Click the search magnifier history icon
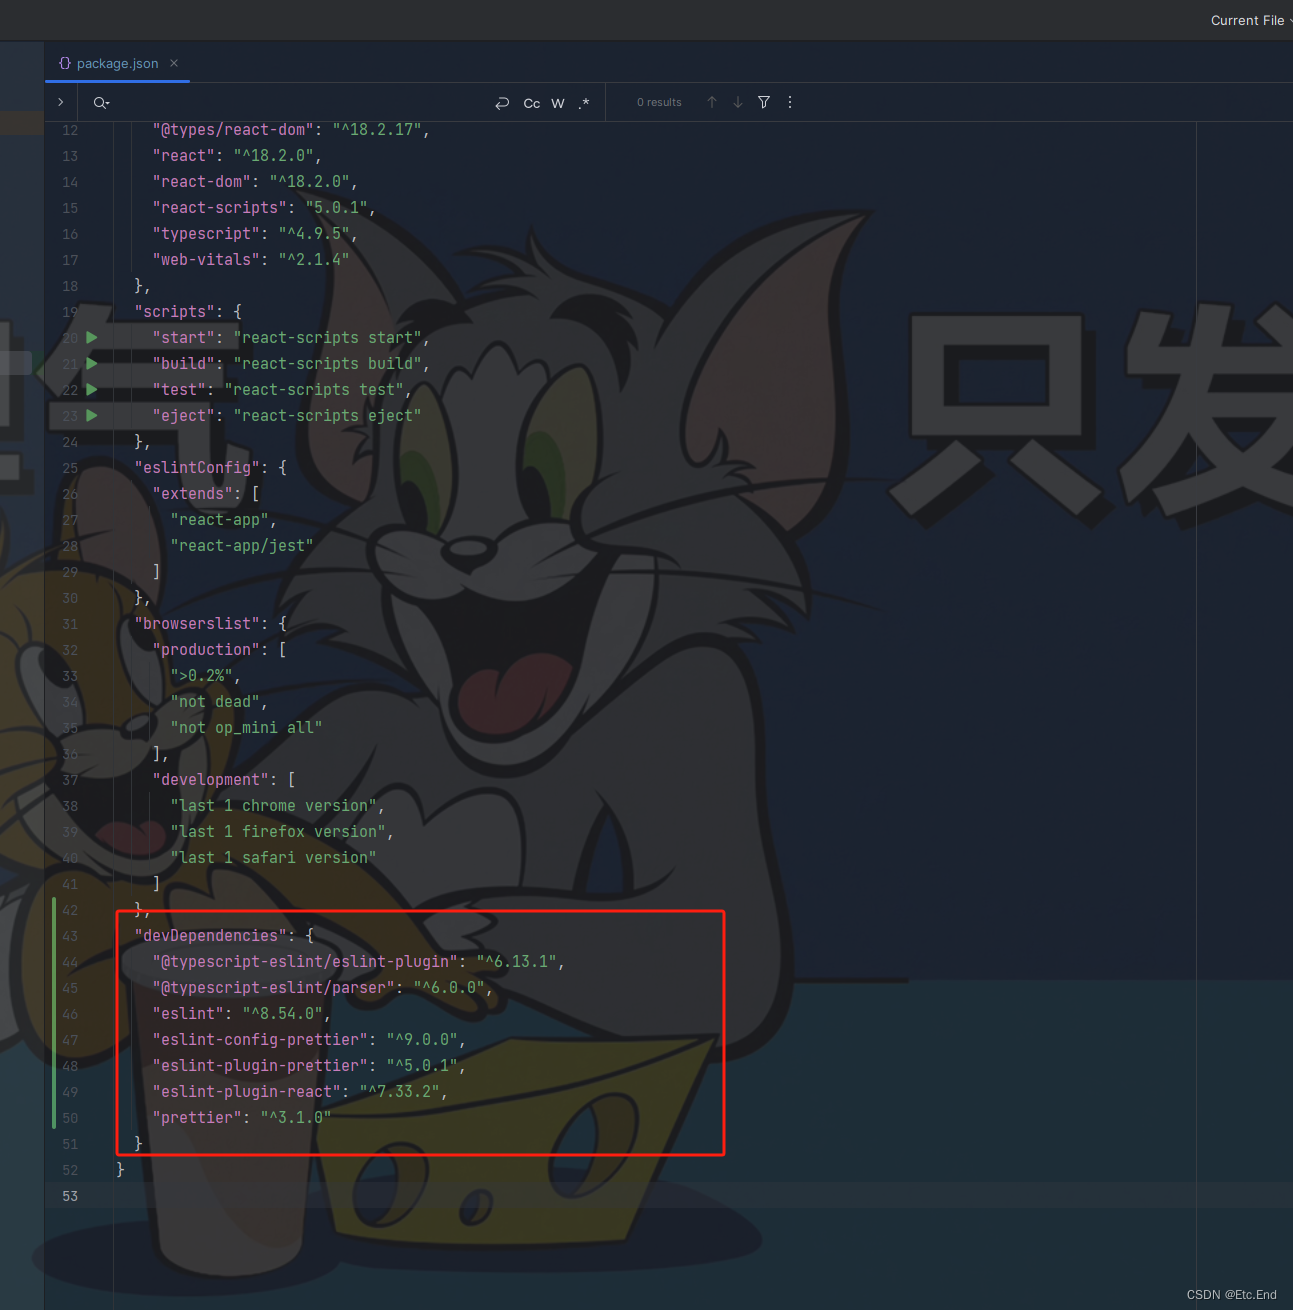The width and height of the screenshot is (1293, 1310). [x=101, y=103]
